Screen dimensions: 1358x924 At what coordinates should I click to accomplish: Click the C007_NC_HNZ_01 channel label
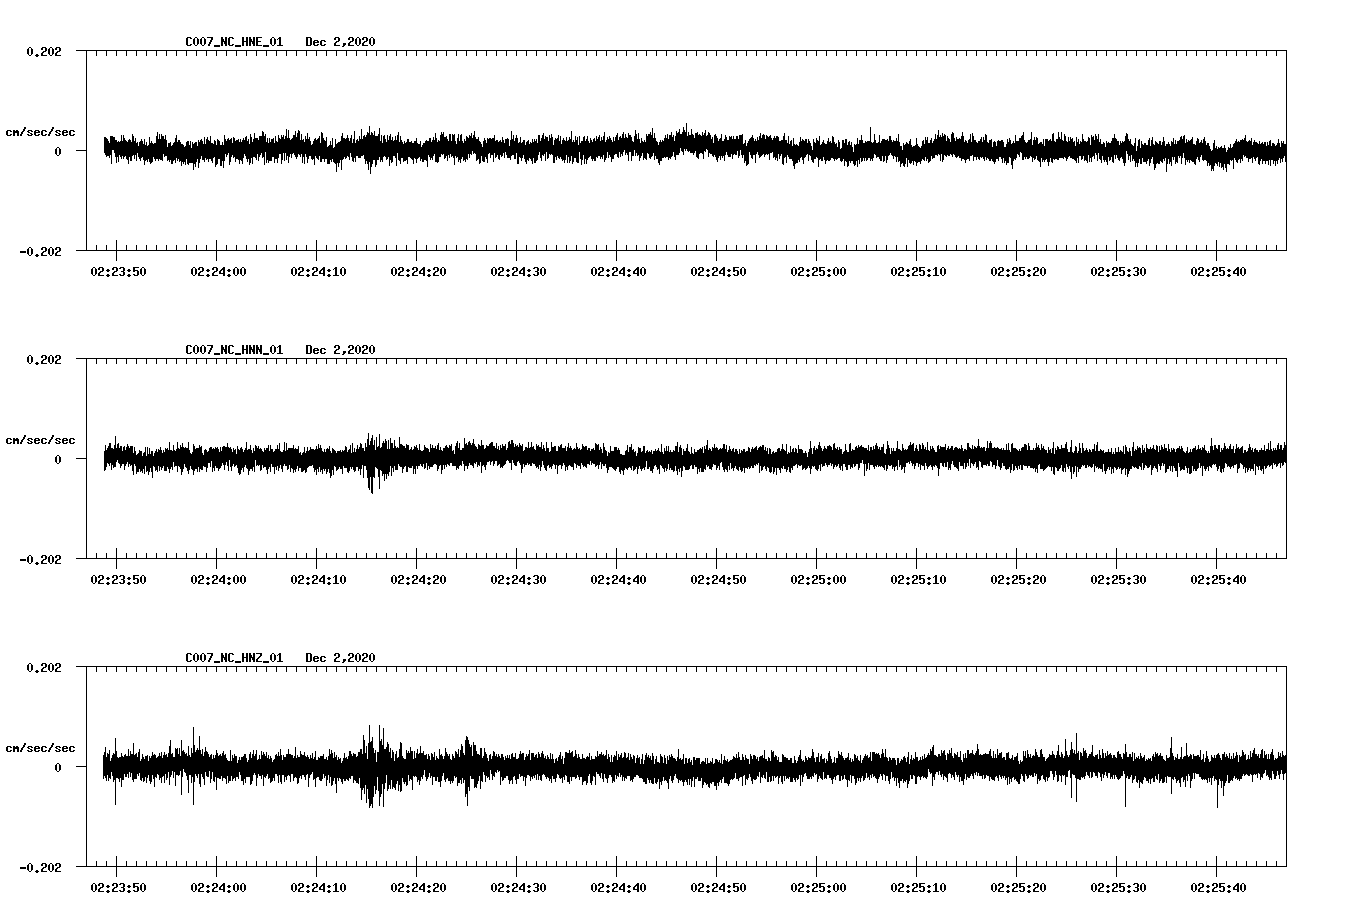pyautogui.click(x=232, y=657)
